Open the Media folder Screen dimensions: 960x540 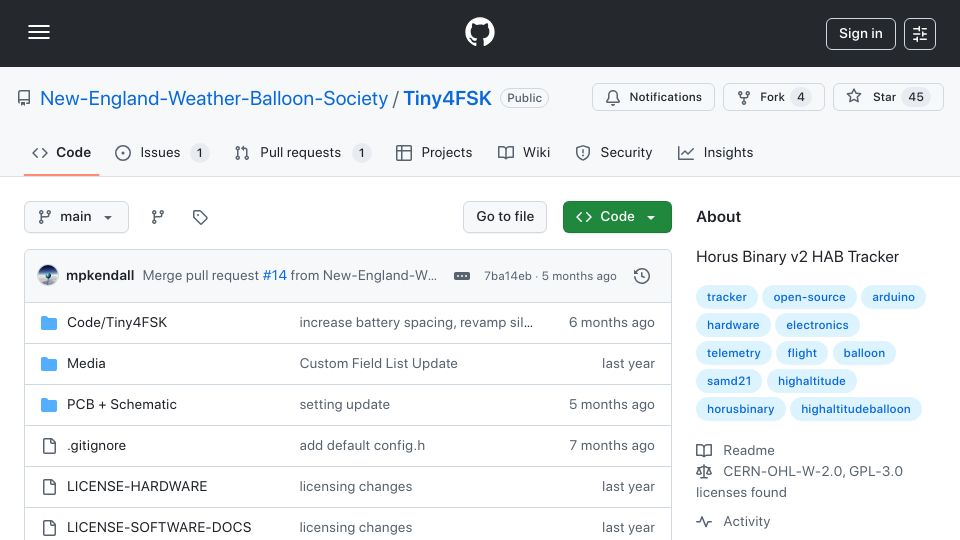(x=86, y=364)
